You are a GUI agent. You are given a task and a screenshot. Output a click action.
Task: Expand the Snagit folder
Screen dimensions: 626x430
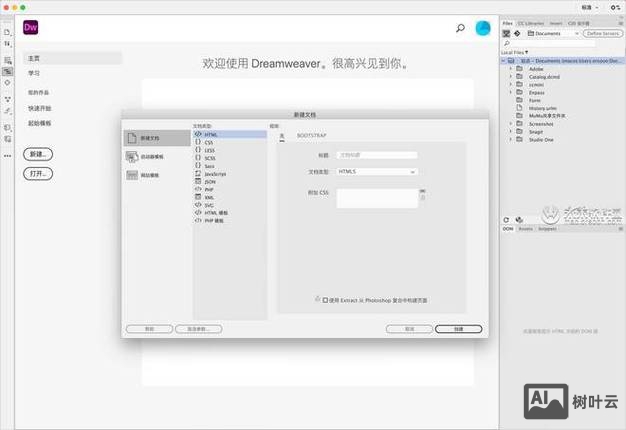tap(511, 131)
